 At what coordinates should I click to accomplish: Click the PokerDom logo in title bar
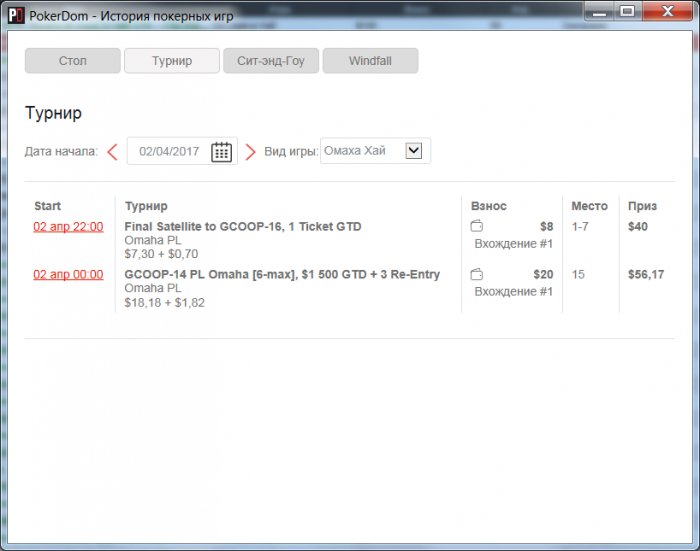pyautogui.click(x=16, y=16)
